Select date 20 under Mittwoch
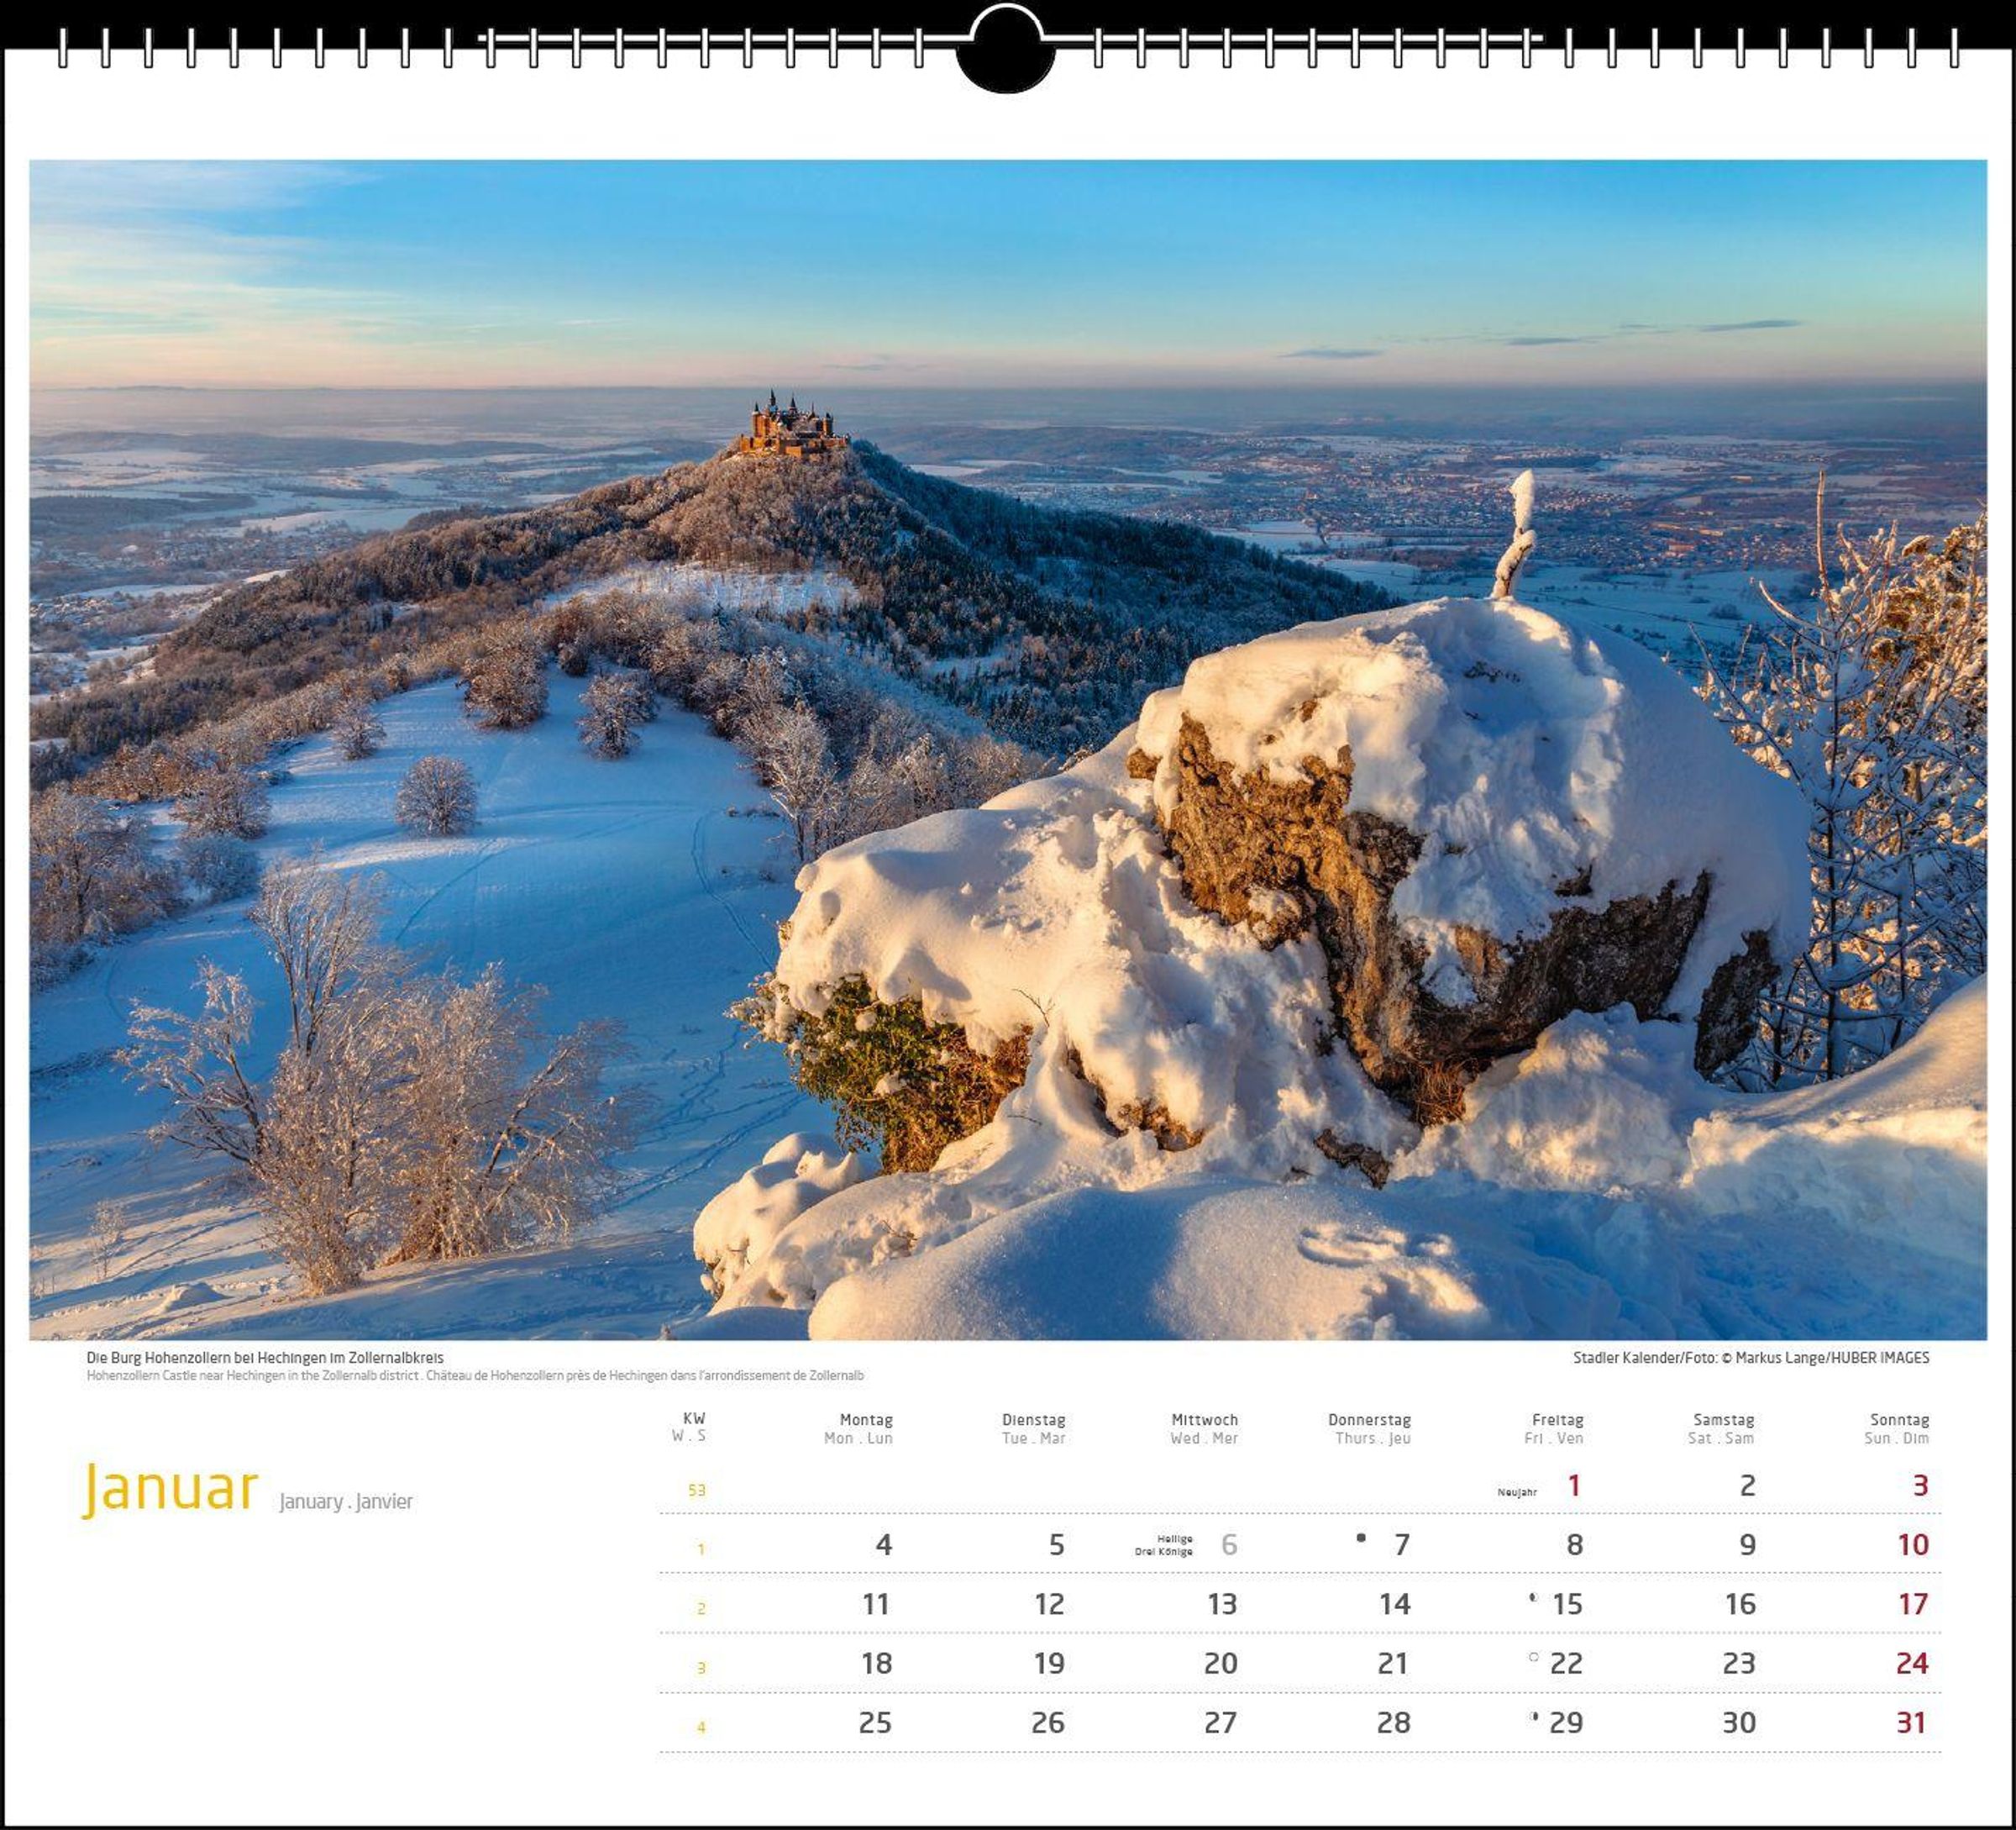The image size is (2016, 1830). tap(1220, 1663)
